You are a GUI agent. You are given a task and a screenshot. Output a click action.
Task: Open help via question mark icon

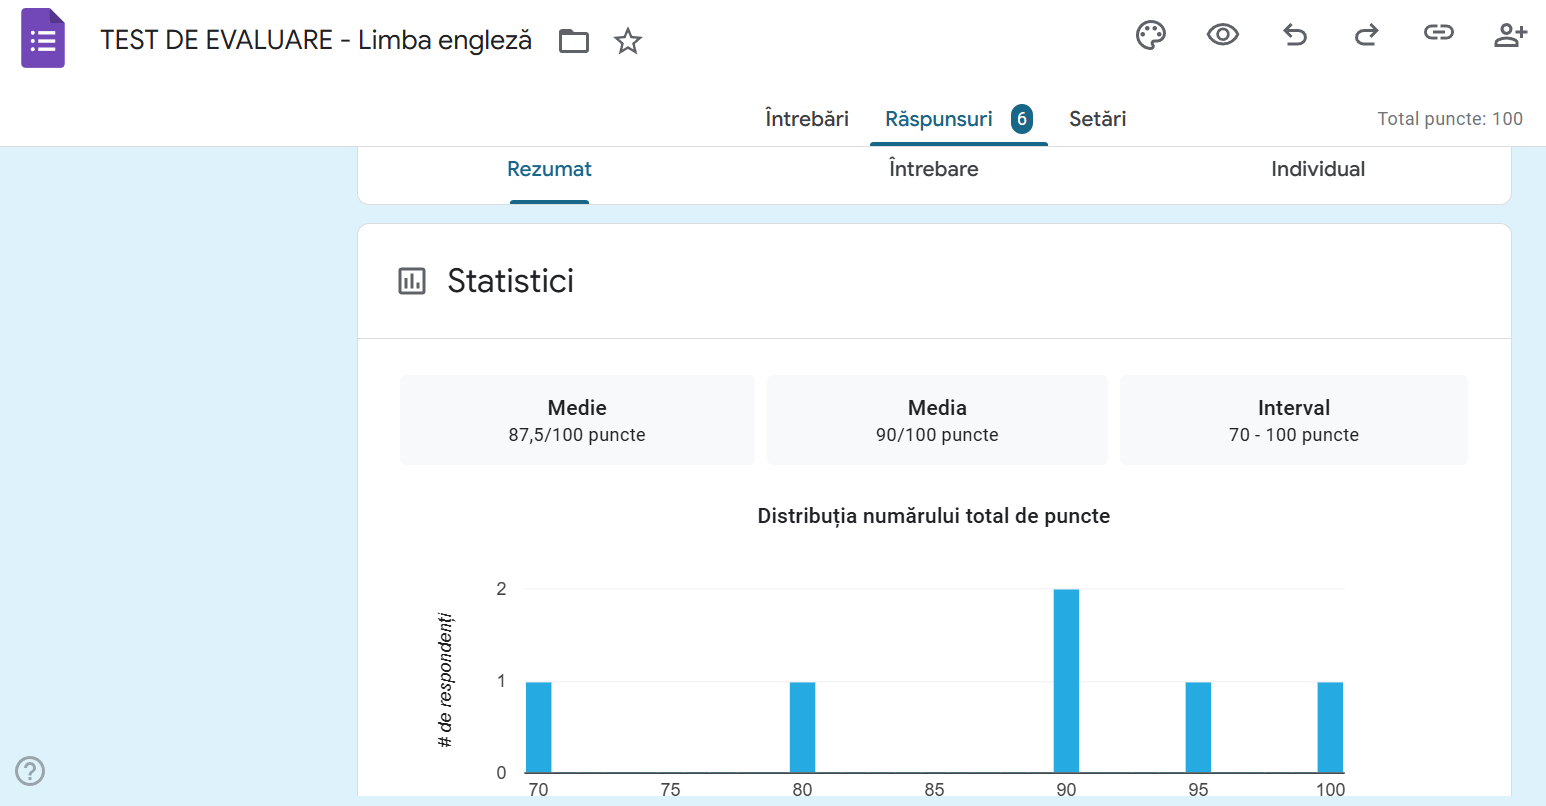click(x=30, y=771)
